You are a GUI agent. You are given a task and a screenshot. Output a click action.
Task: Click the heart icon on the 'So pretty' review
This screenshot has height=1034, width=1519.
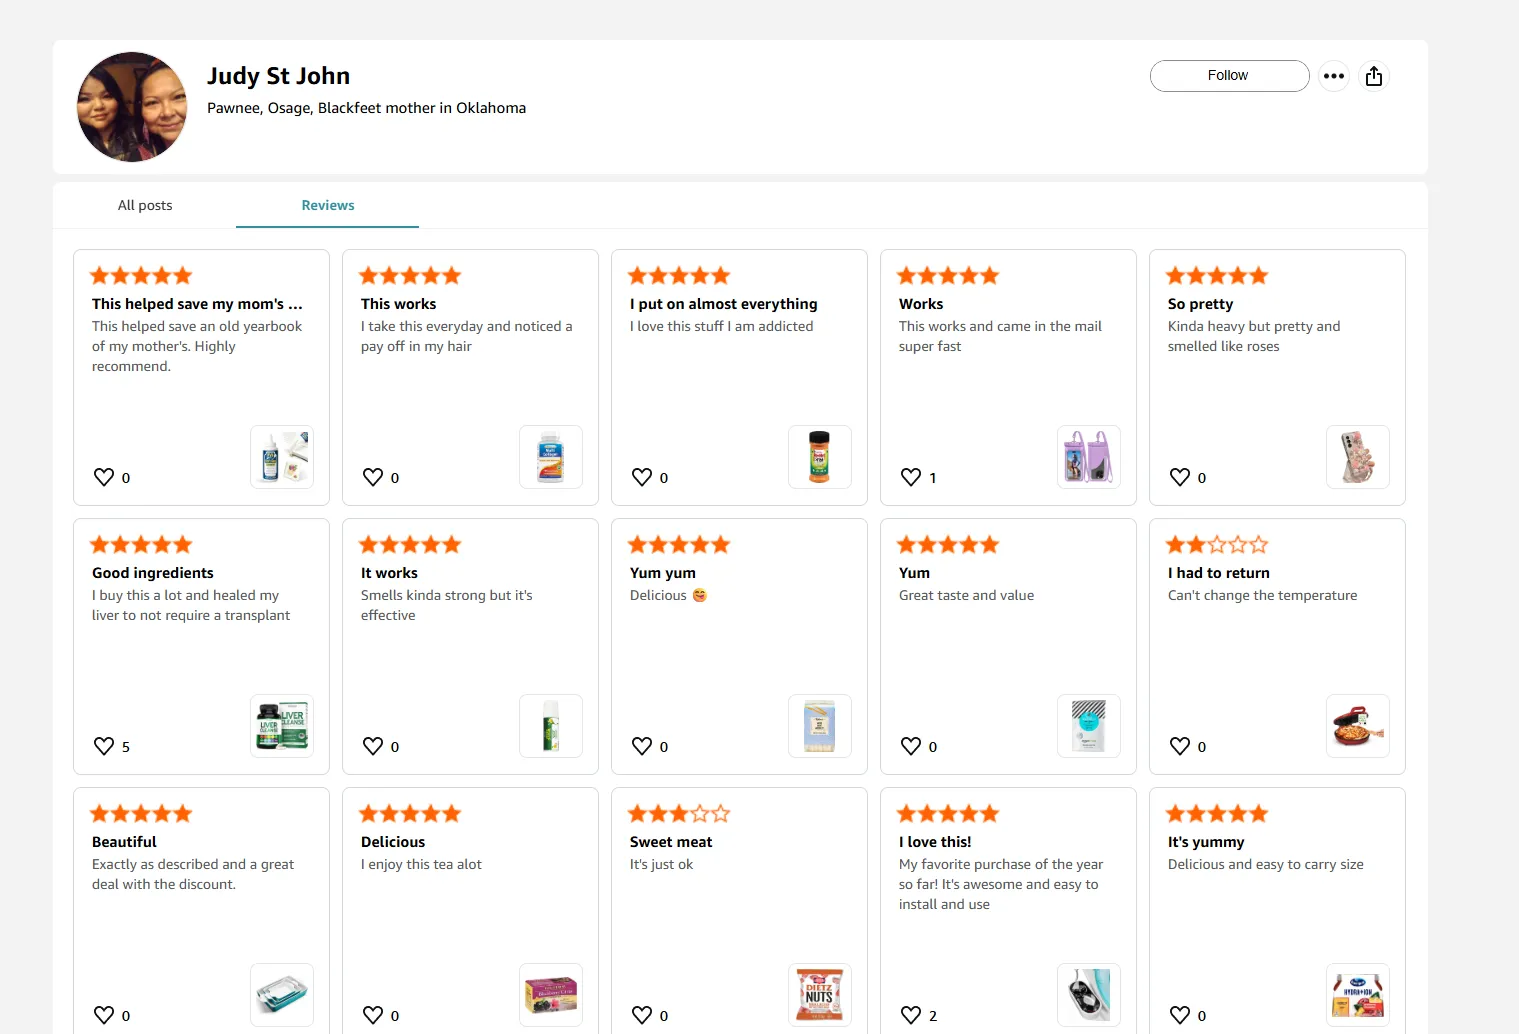(1180, 477)
